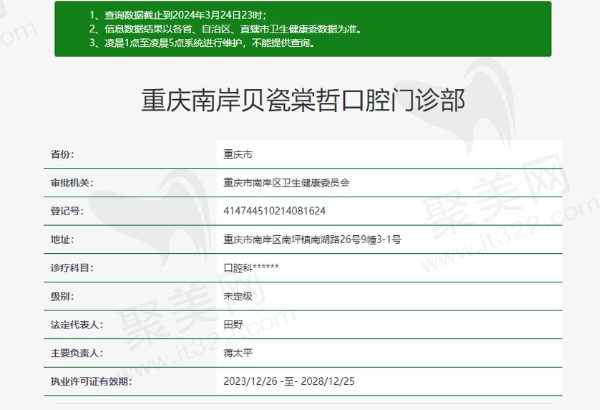The height and width of the screenshot is (410, 600).
Task: Select the 执业许可证有效期 label
Action: (91, 381)
